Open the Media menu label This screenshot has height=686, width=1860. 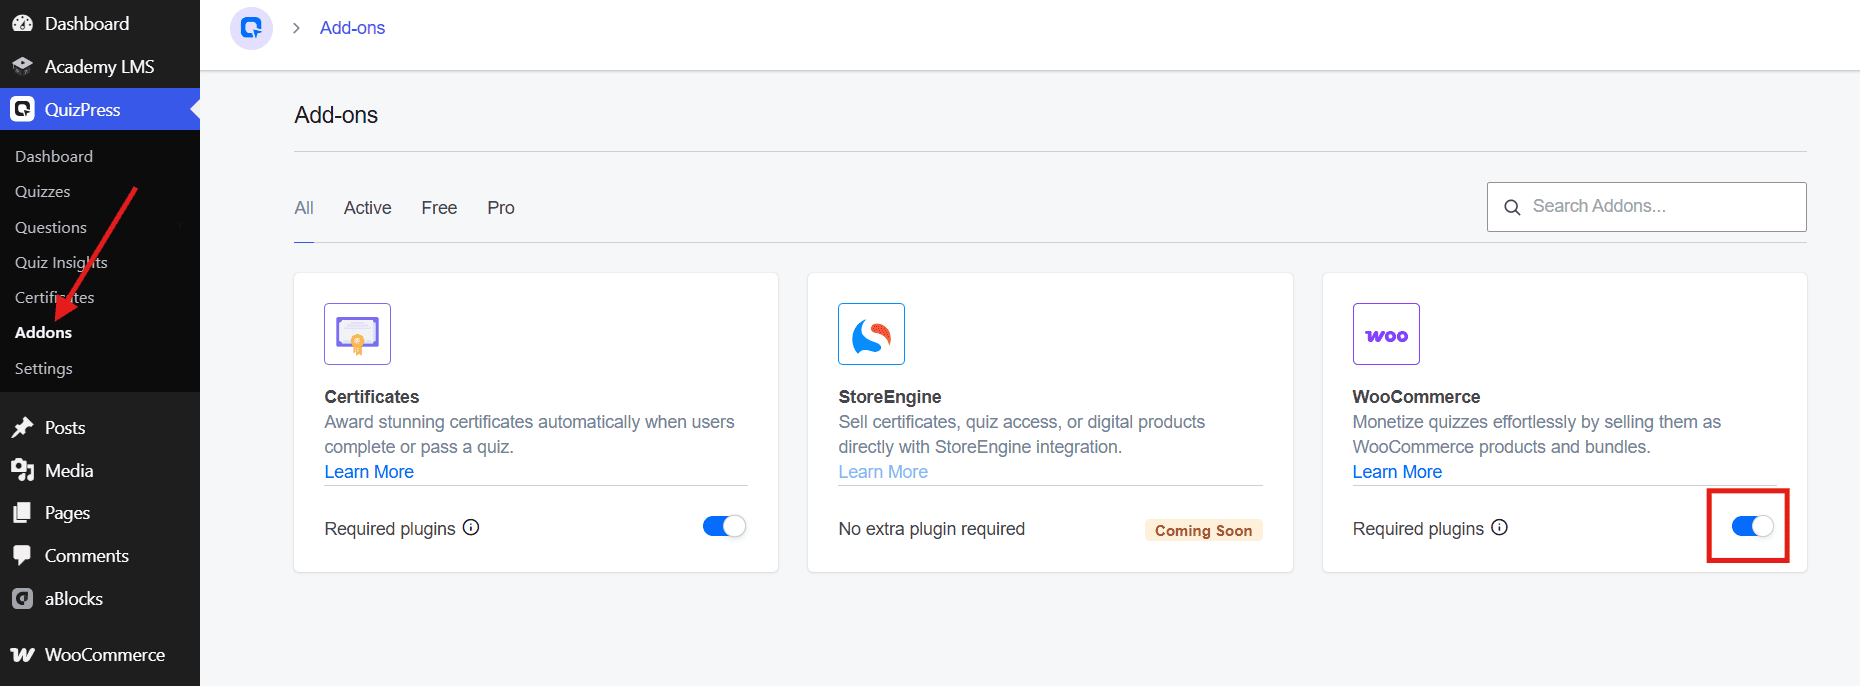(69, 470)
